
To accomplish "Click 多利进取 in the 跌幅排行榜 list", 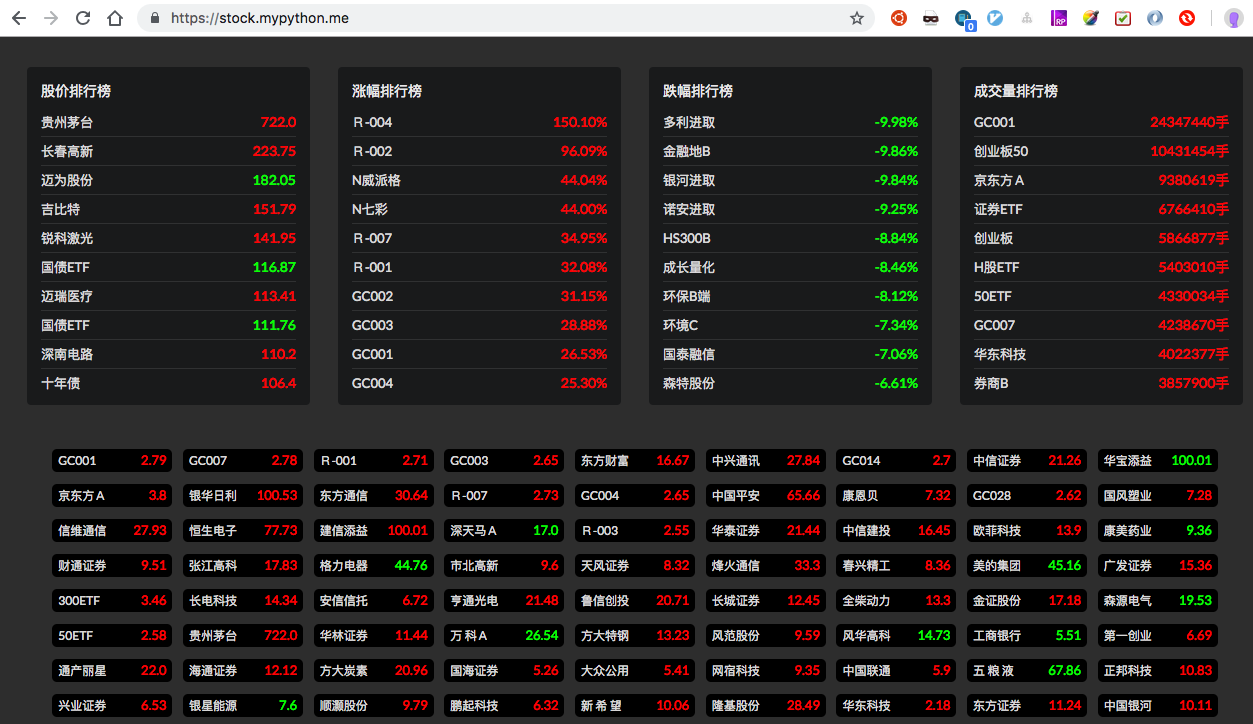I will pyautogui.click(x=790, y=122).
